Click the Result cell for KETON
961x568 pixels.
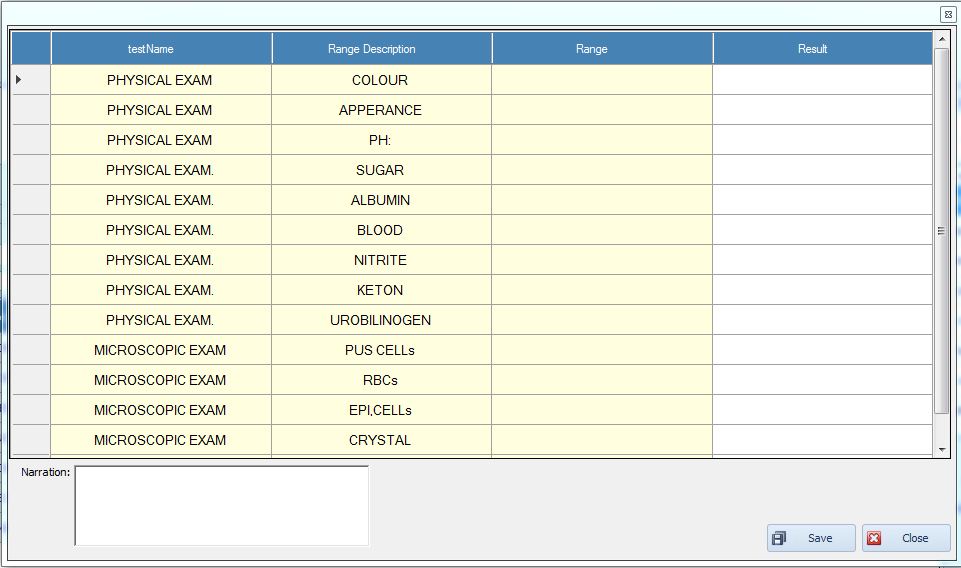click(822, 290)
